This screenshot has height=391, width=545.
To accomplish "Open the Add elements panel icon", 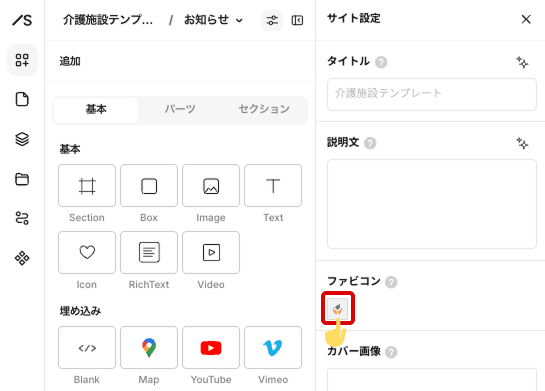I will 22,60.
